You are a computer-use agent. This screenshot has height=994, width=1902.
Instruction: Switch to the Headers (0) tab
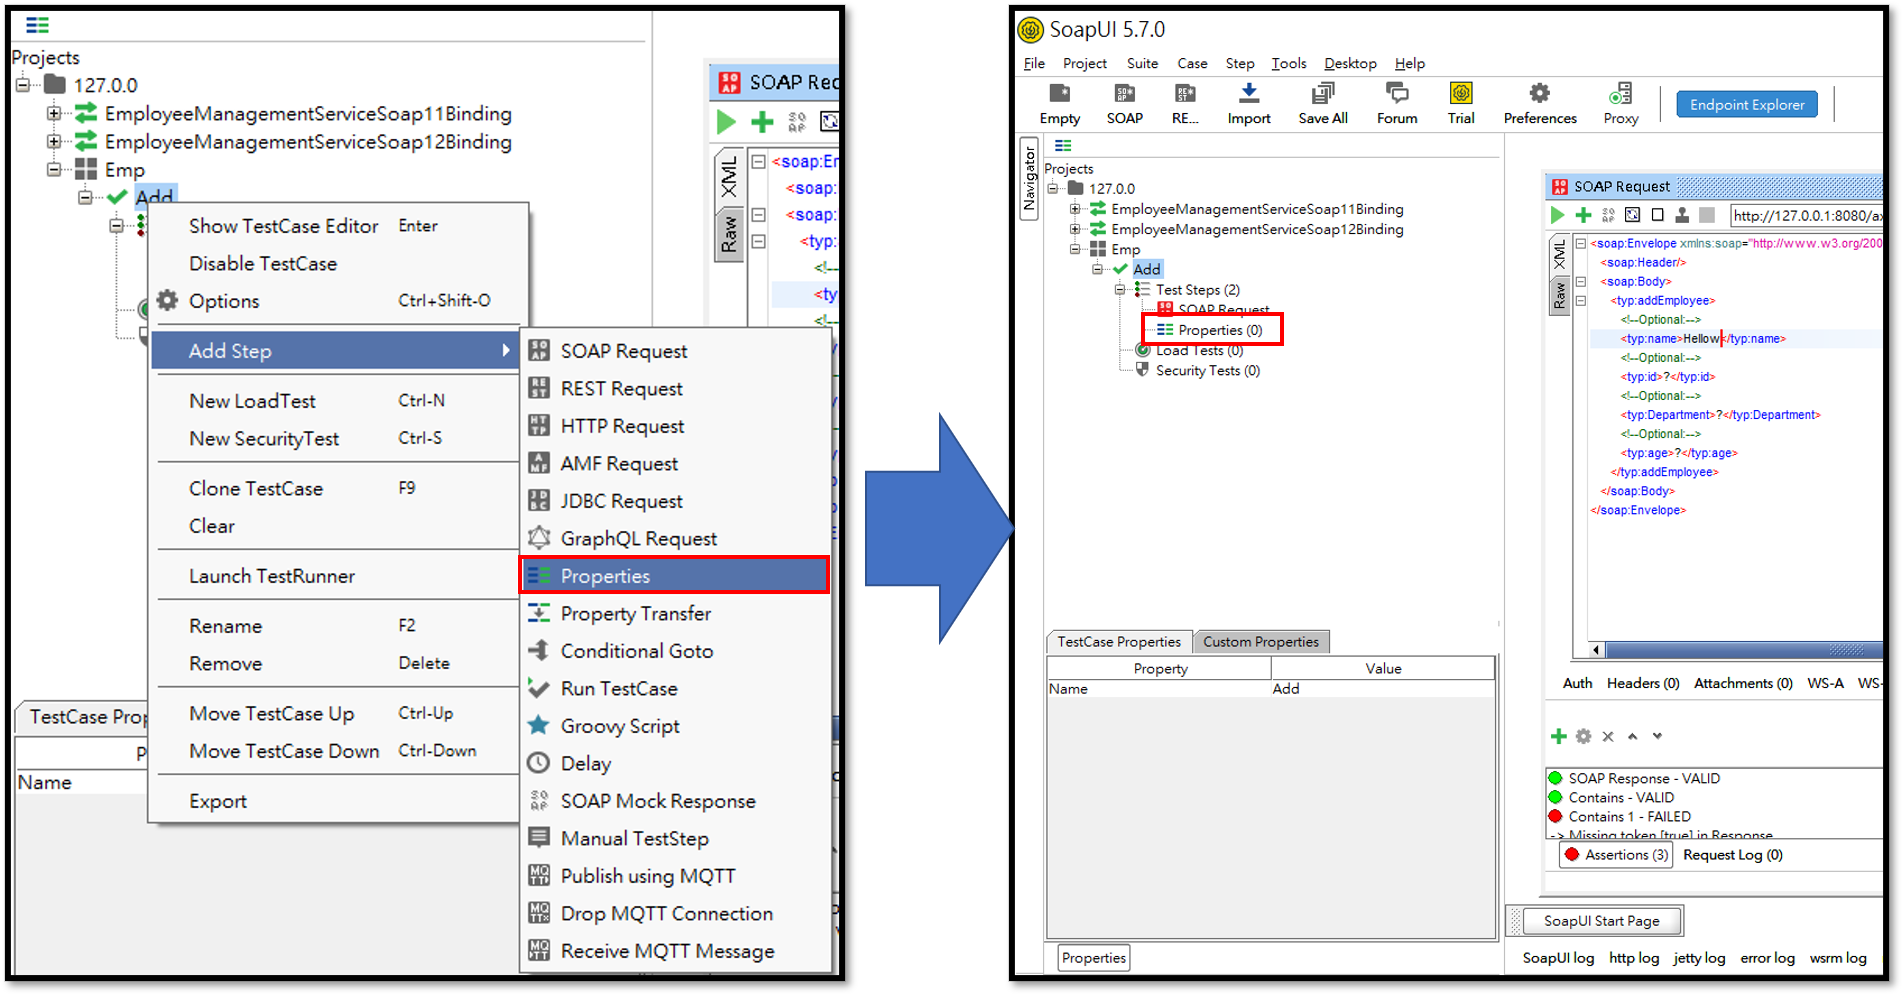[x=1642, y=683]
